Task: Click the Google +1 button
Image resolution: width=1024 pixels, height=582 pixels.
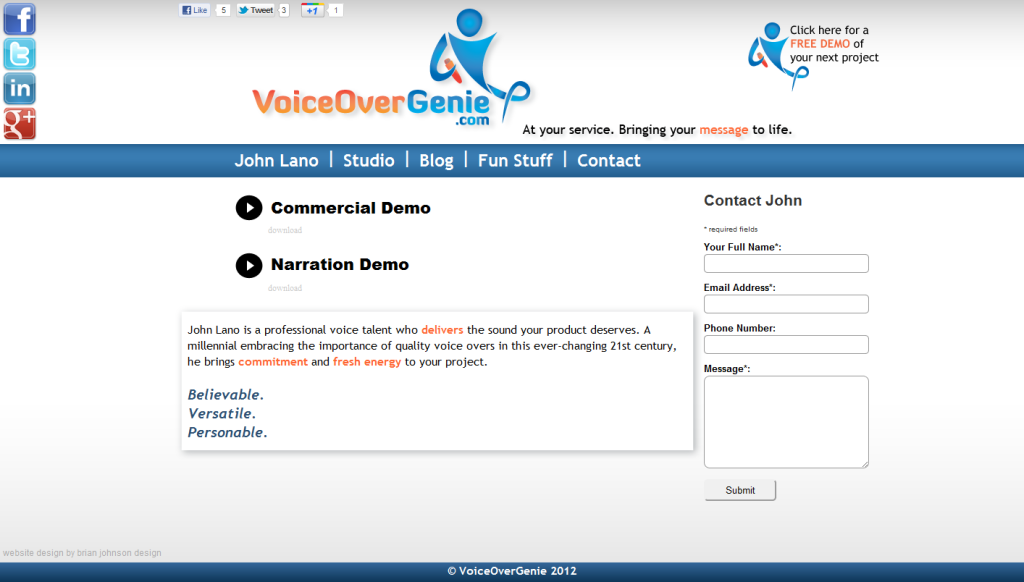Action: point(316,10)
